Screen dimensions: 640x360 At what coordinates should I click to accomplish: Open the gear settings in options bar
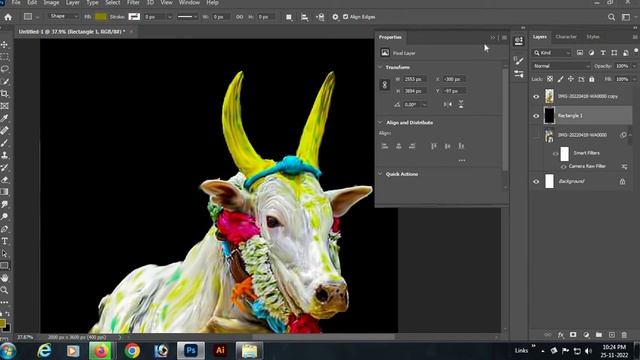tap(335, 17)
